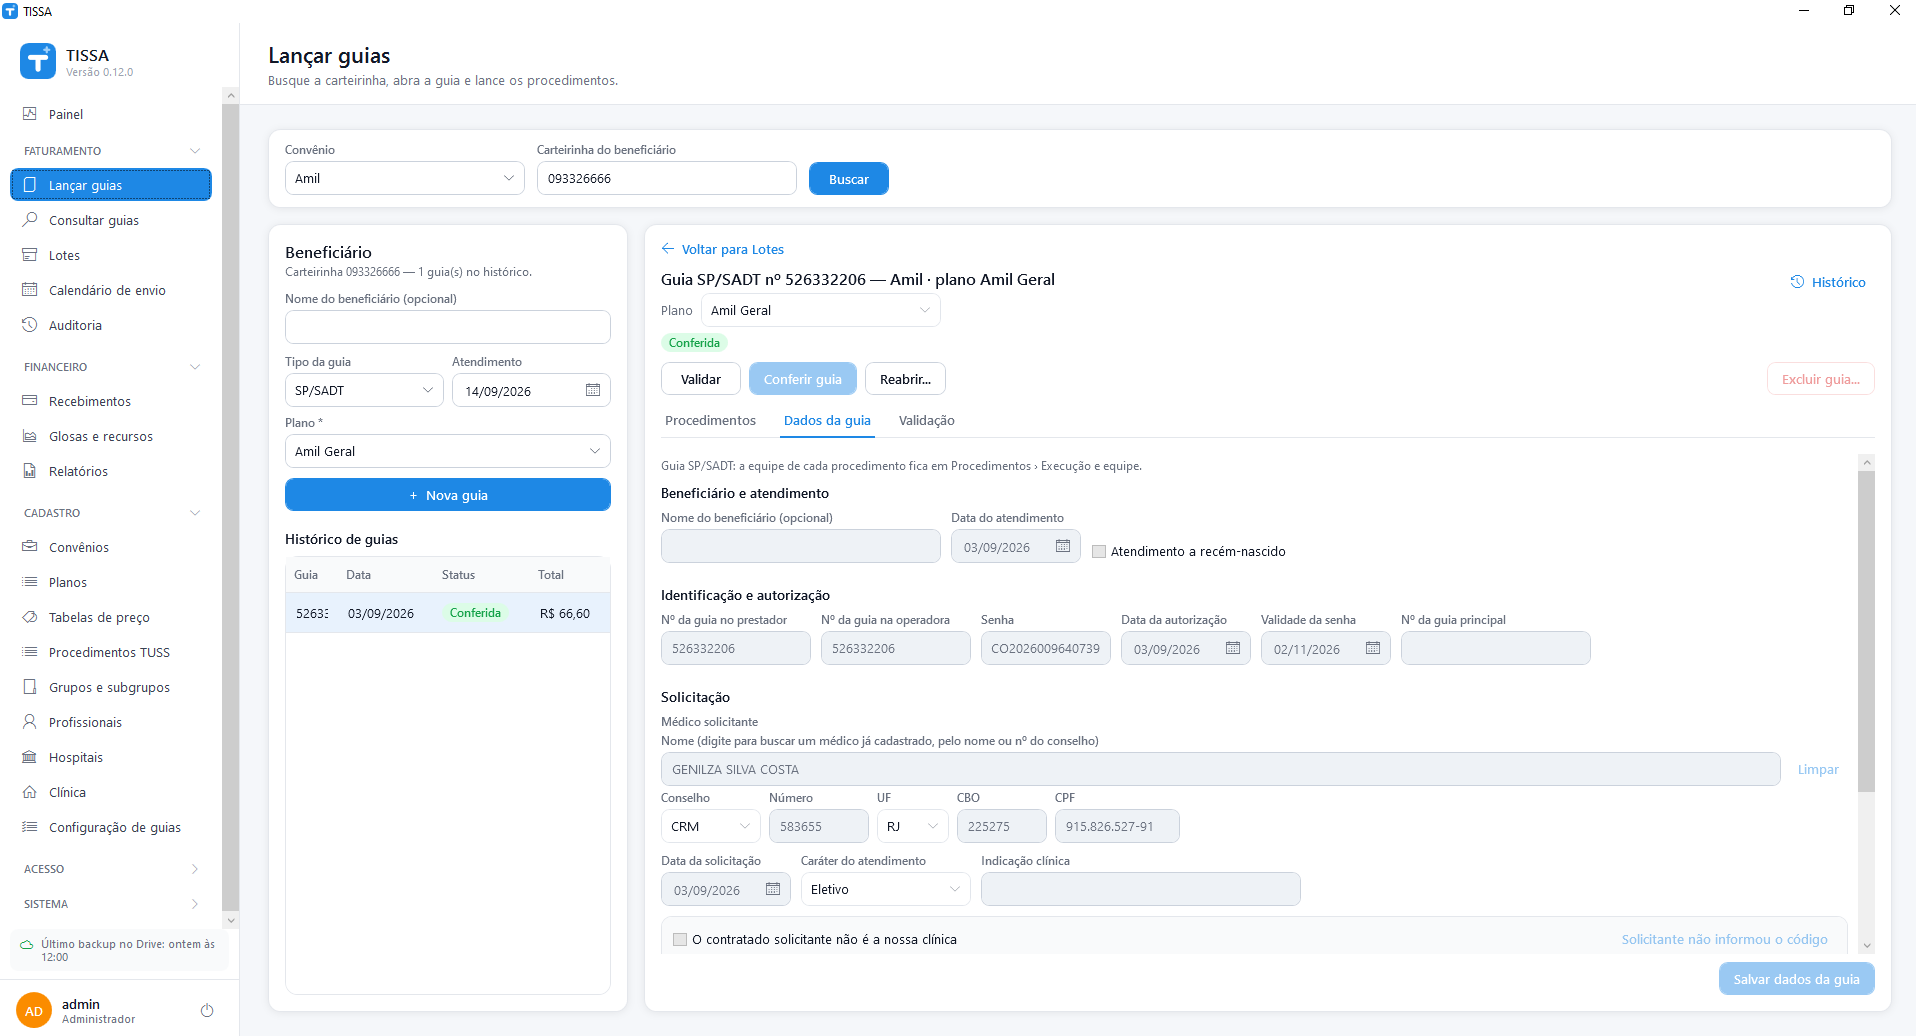Open the Atendimento date picker calendar icon
Screen dimensions: 1916x1036
pyautogui.click(x=593, y=390)
